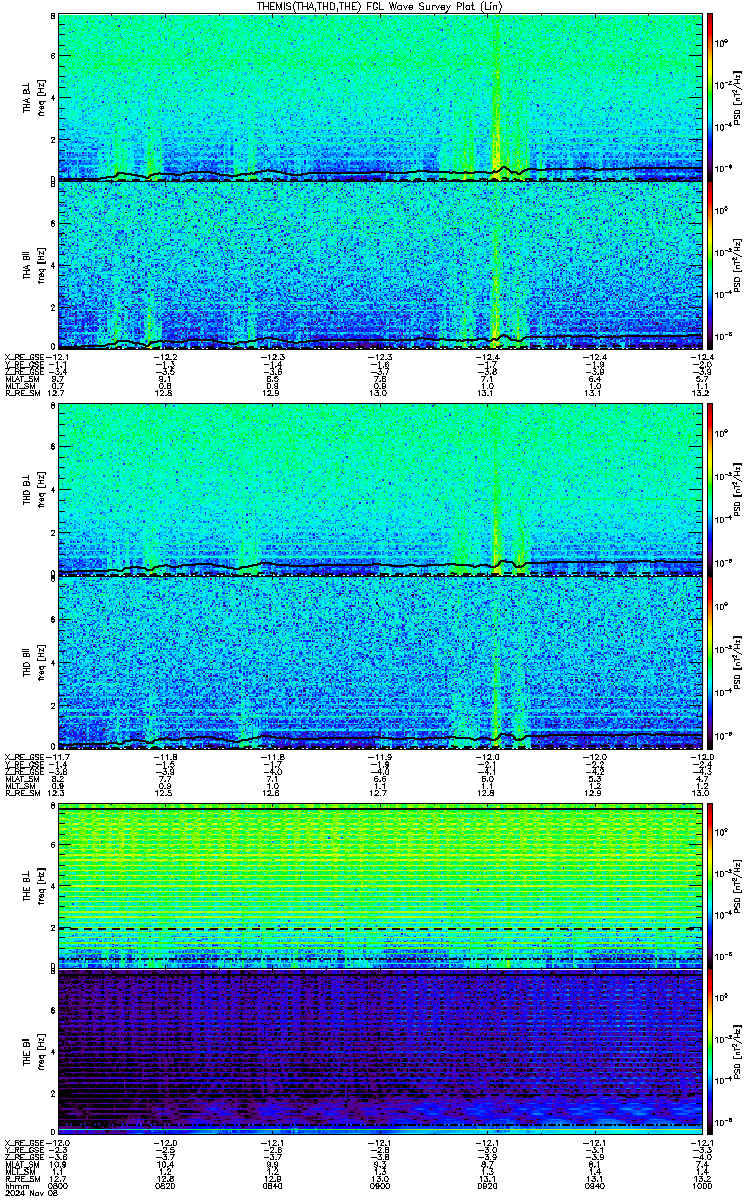Click the date label 2024 Nov 08
Viewport: 750px width, 1200px height.
tap(29, 1193)
